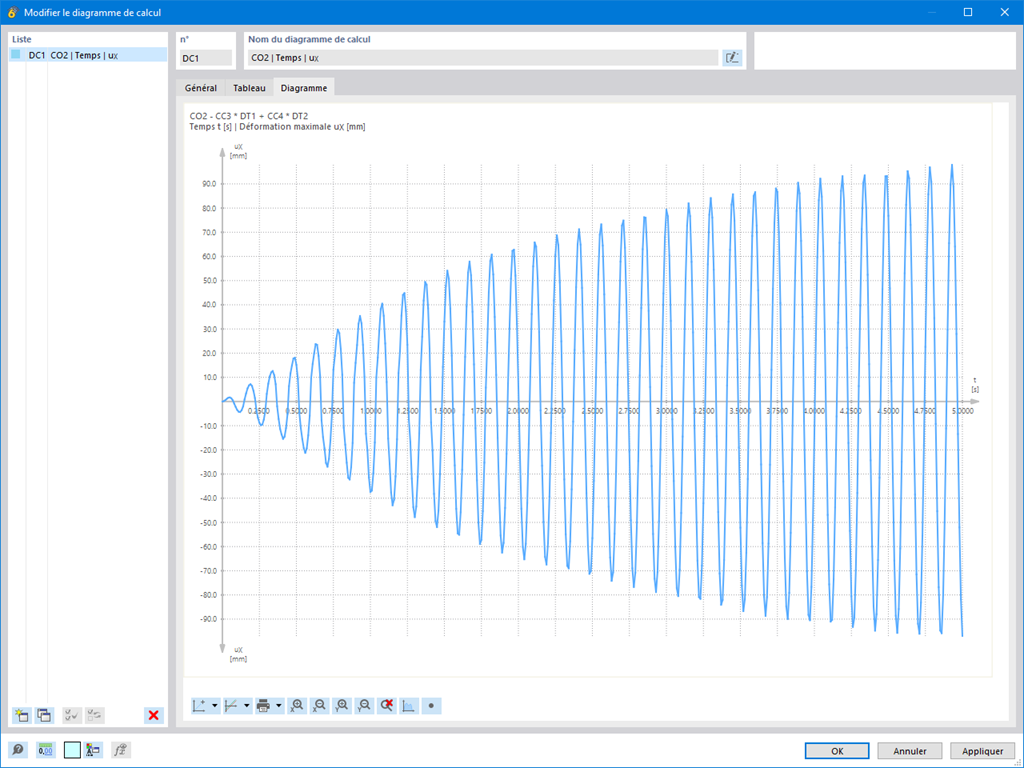
Task: Create a new calculation diagram in list
Action: 22,715
